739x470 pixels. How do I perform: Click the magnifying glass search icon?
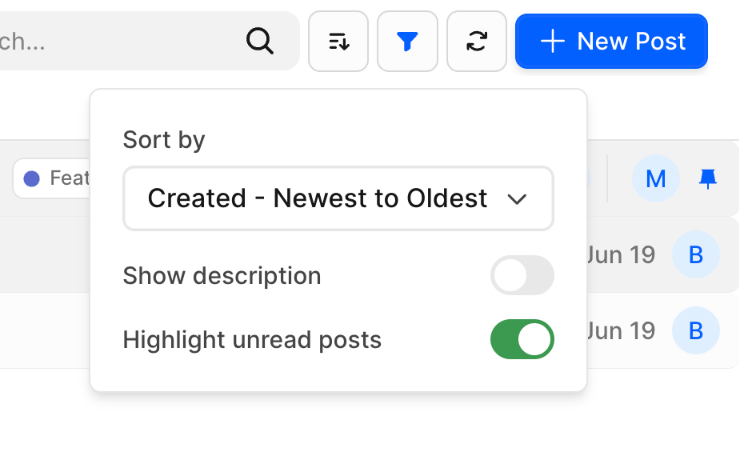click(259, 41)
